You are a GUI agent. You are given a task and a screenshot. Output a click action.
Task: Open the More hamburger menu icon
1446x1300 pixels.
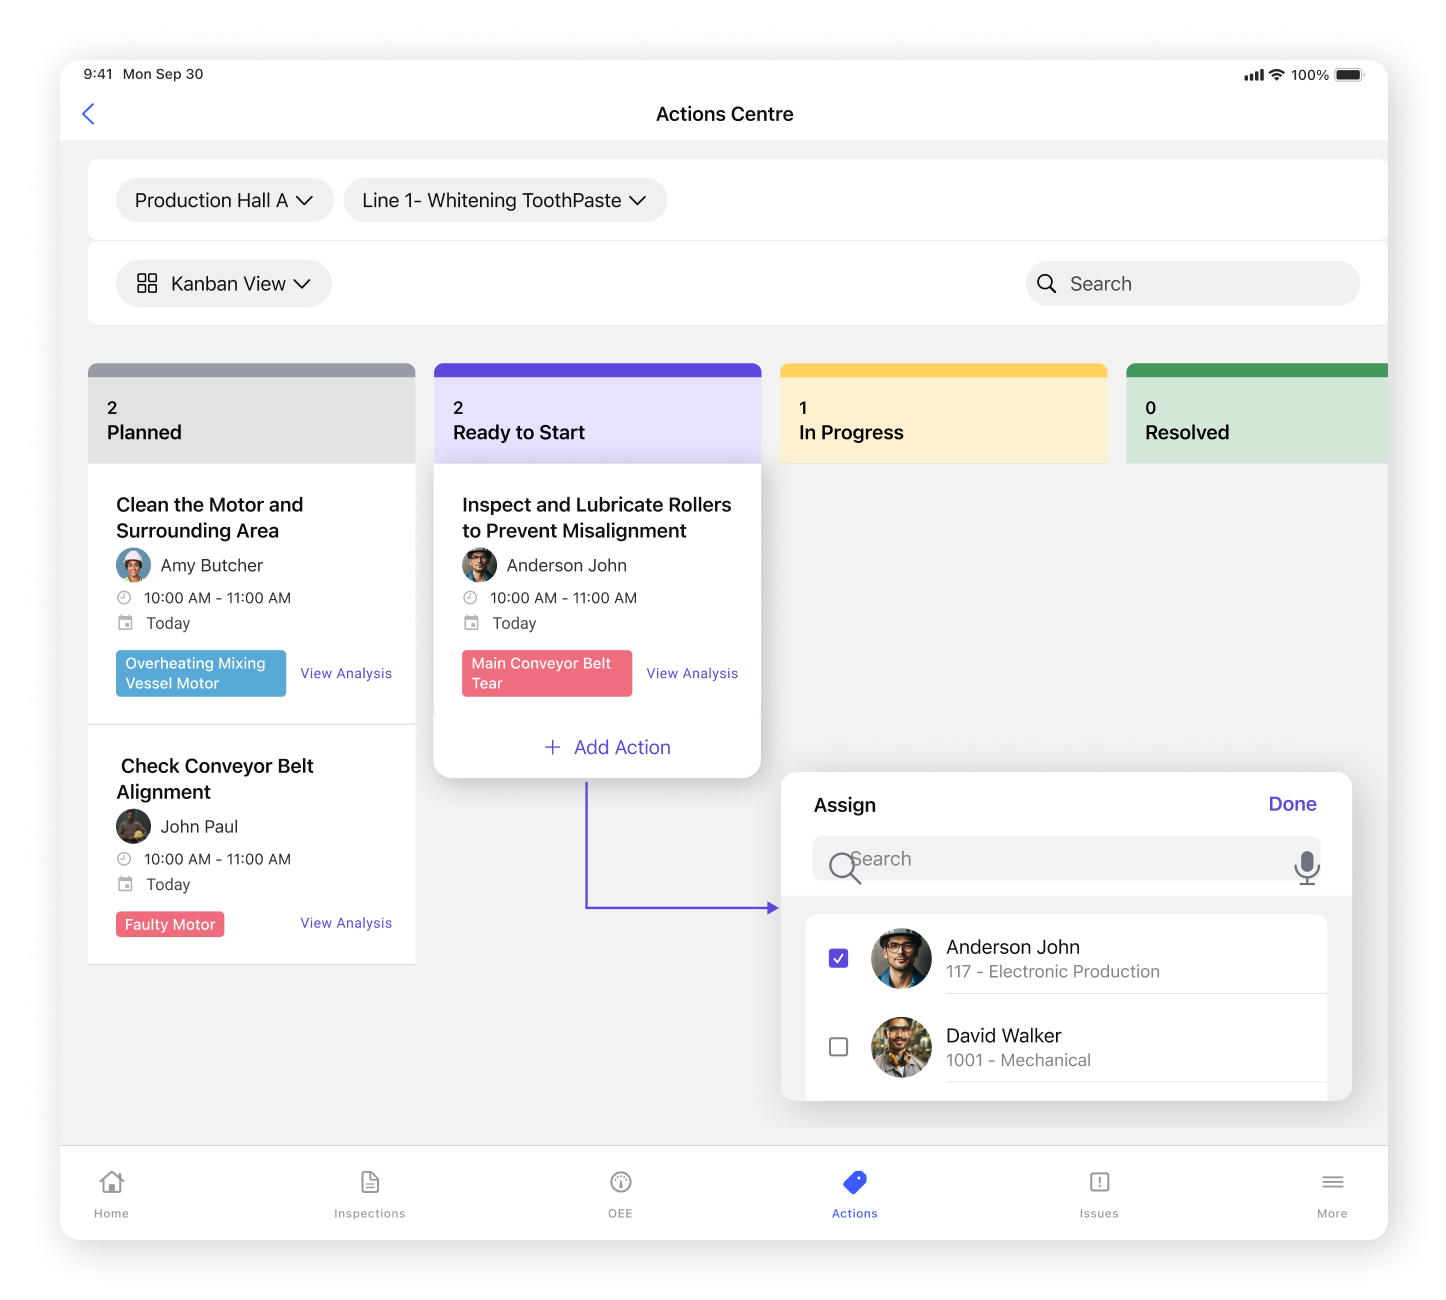1332,1182
